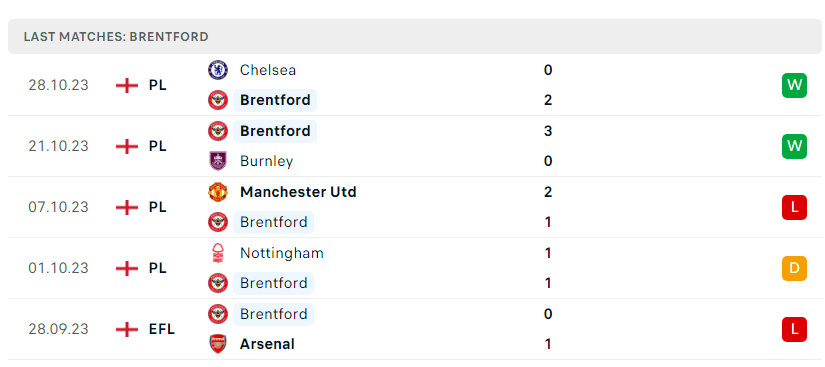This screenshot has height=367, width=825.
Task: Click the Chelsea club crest
Action: click(217, 70)
